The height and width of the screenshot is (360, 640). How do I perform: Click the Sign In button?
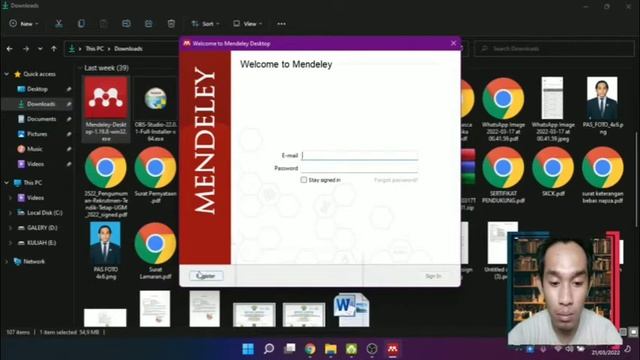point(433,276)
